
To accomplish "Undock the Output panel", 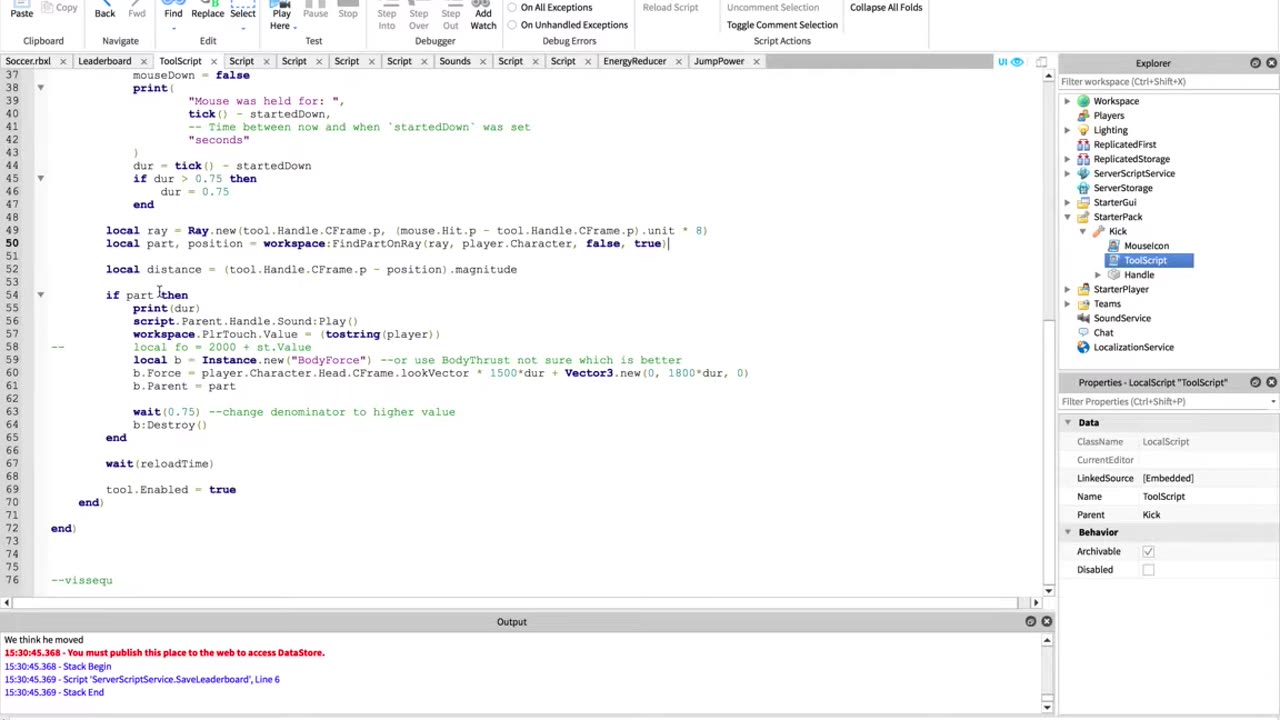I will pyautogui.click(x=1030, y=621).
